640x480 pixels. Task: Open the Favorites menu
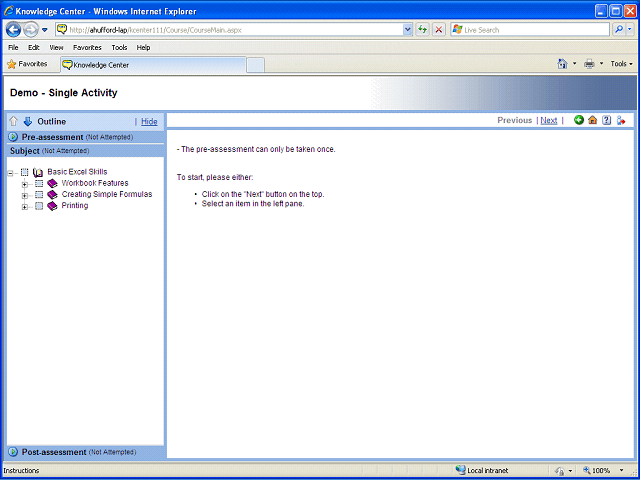87,47
